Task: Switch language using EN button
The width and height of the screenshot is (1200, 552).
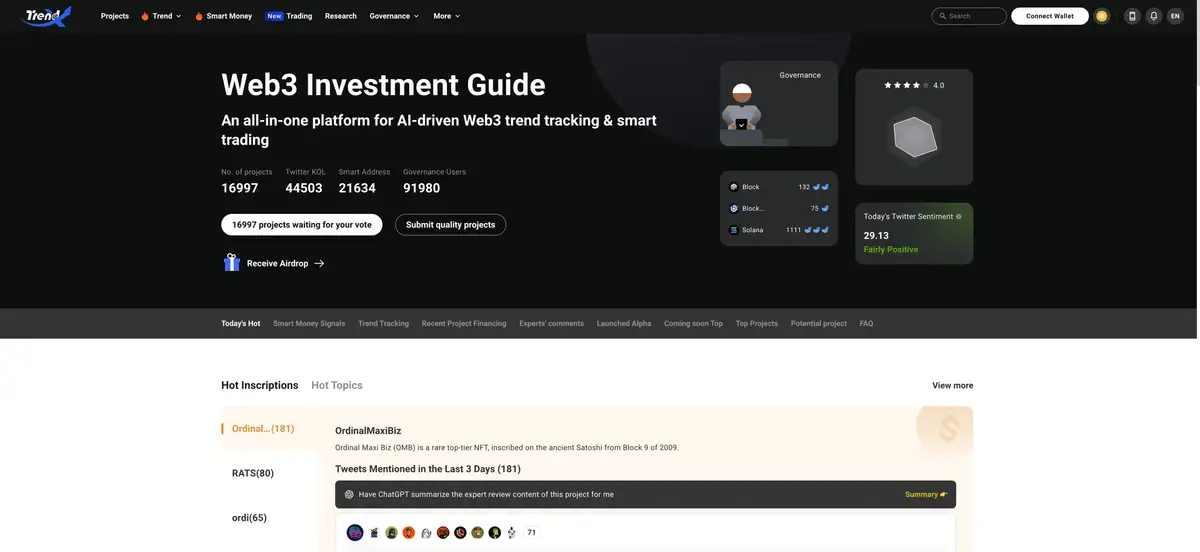Action: [x=1175, y=16]
